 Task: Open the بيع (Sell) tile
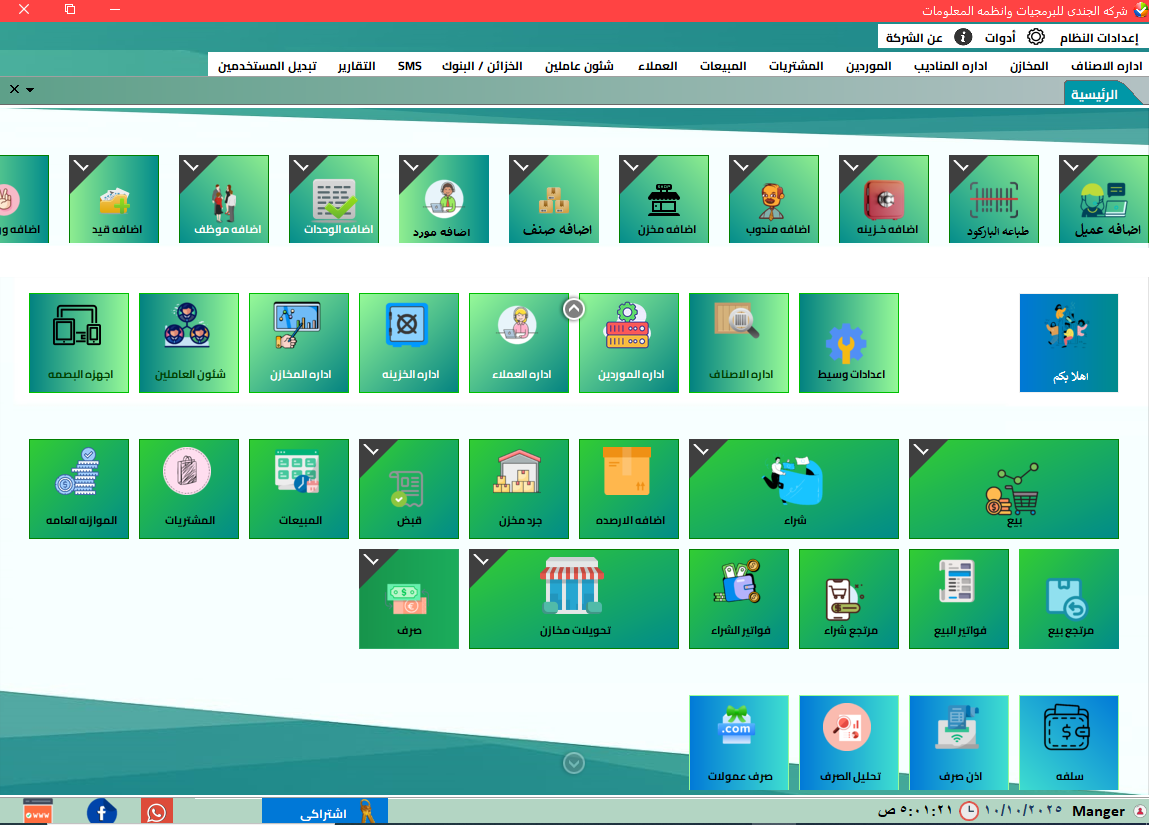click(1013, 488)
